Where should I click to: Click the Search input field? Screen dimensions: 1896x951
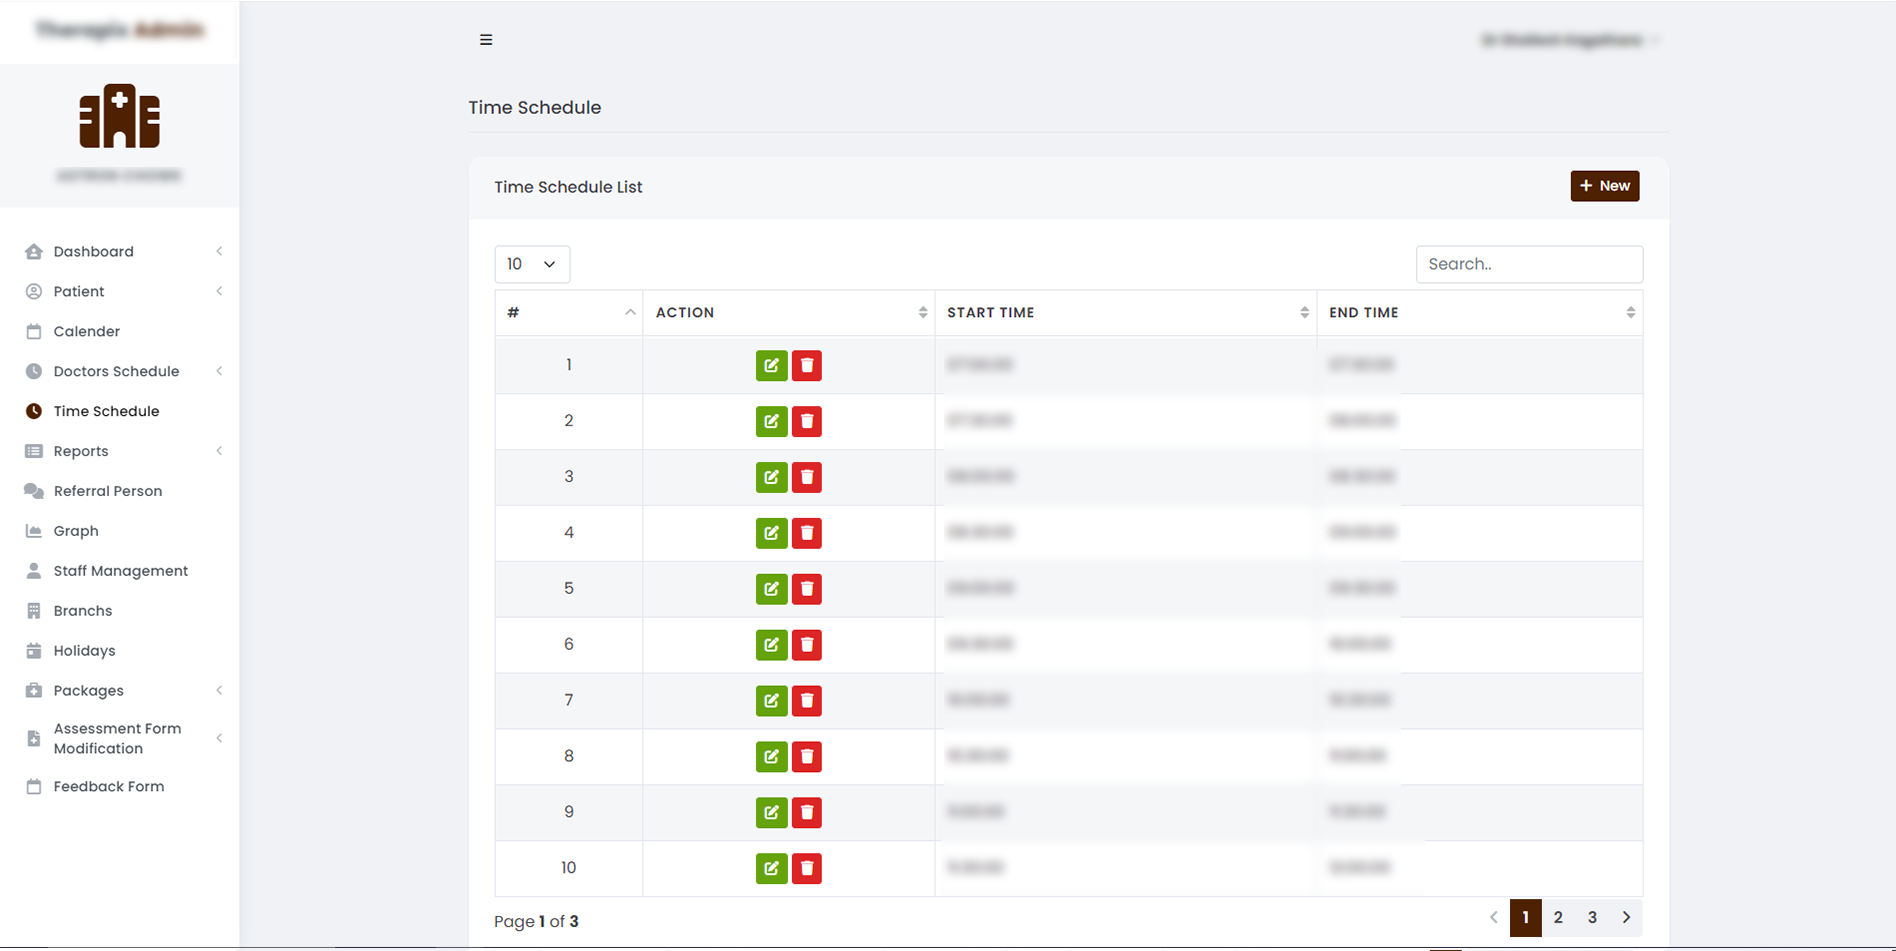tap(1529, 264)
